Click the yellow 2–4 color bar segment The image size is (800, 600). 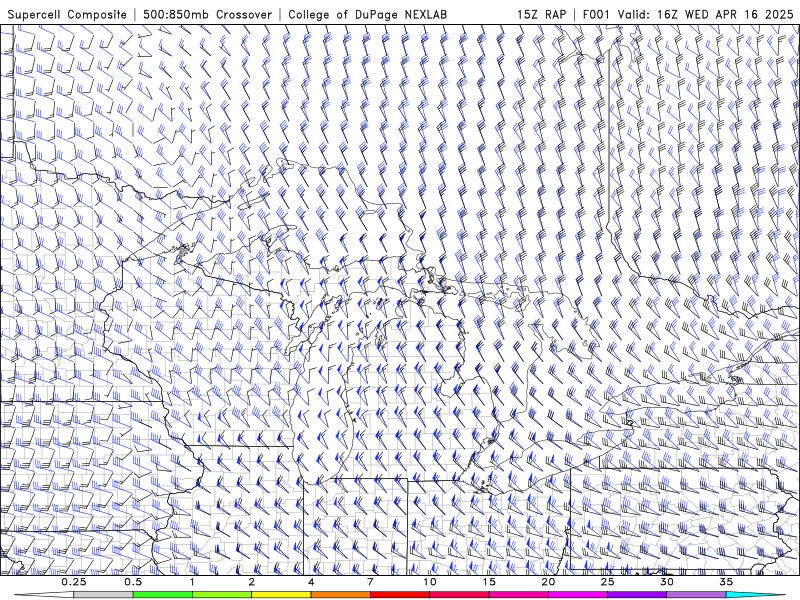coord(281,595)
